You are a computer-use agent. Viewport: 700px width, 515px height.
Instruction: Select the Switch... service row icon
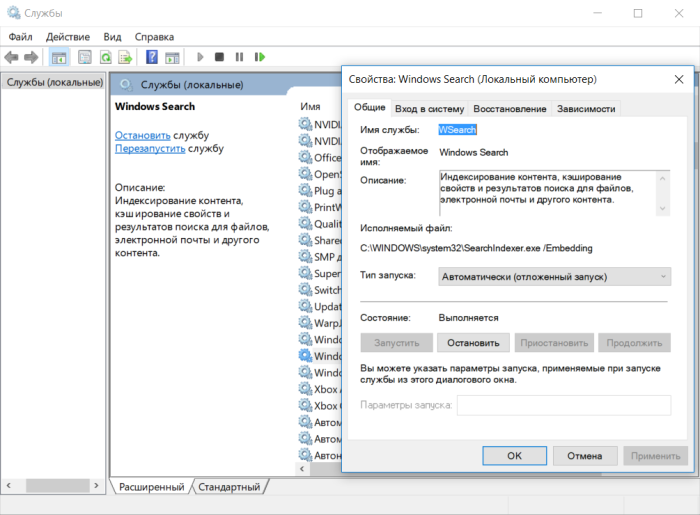(x=305, y=290)
